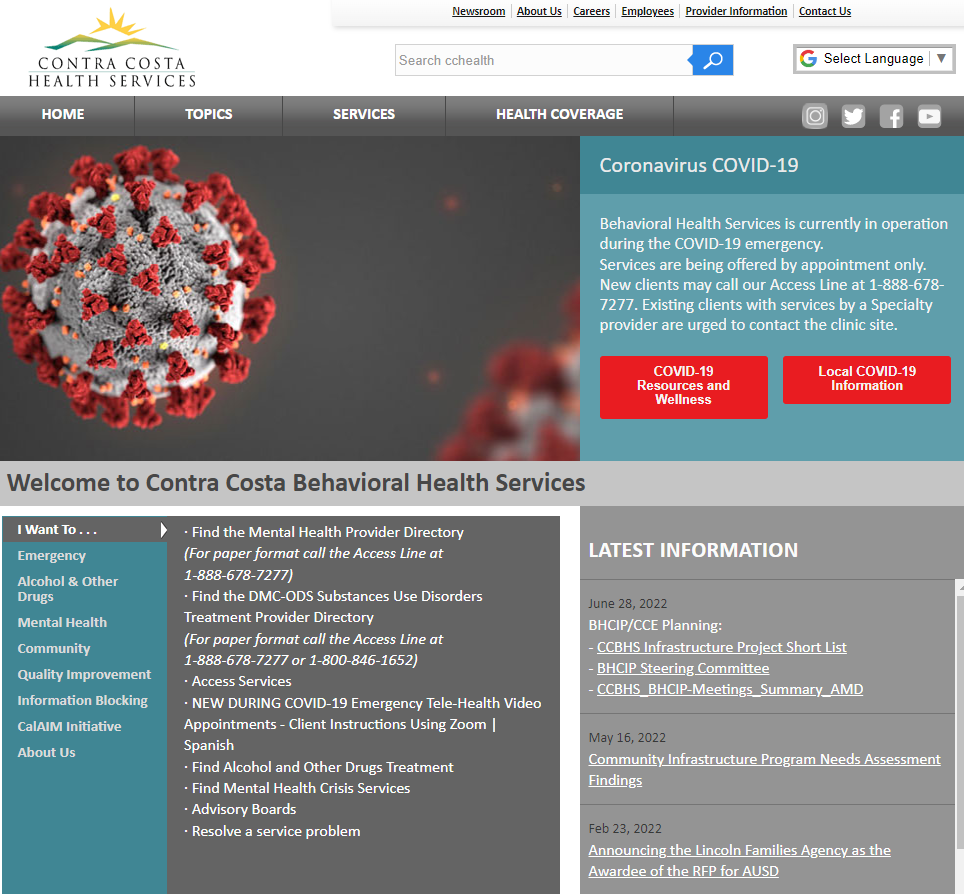Click the Google G translate icon

pos(808,58)
